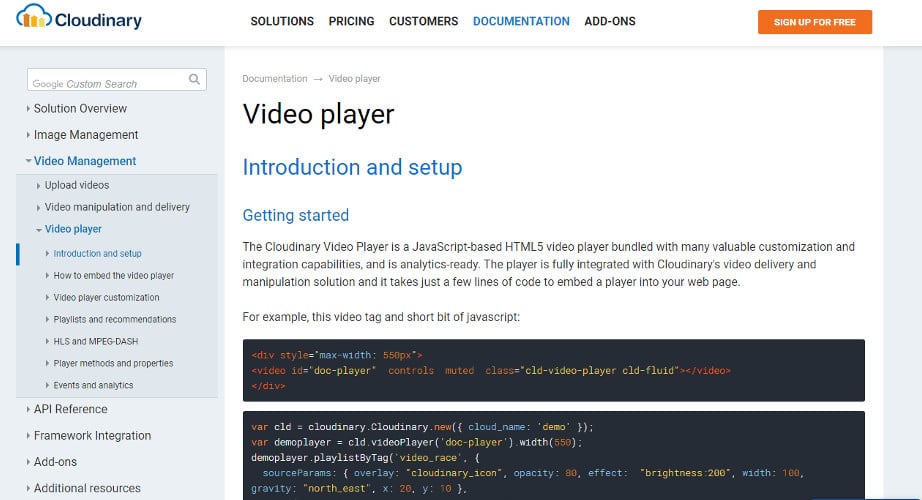Open How to embed the video player

click(113, 275)
